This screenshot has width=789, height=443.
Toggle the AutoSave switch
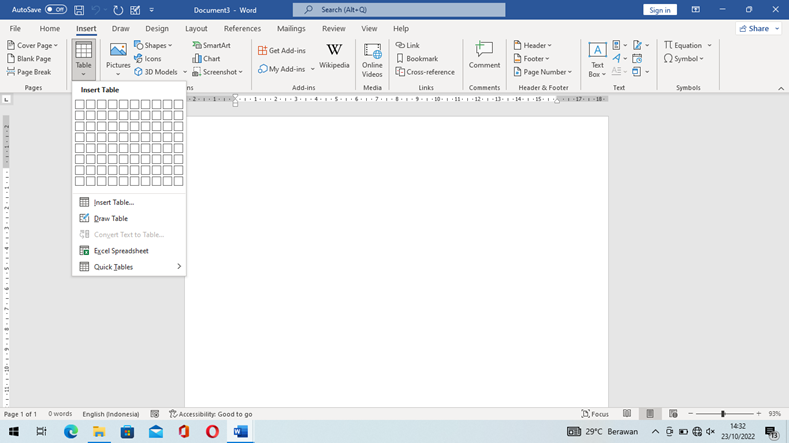[x=56, y=10]
